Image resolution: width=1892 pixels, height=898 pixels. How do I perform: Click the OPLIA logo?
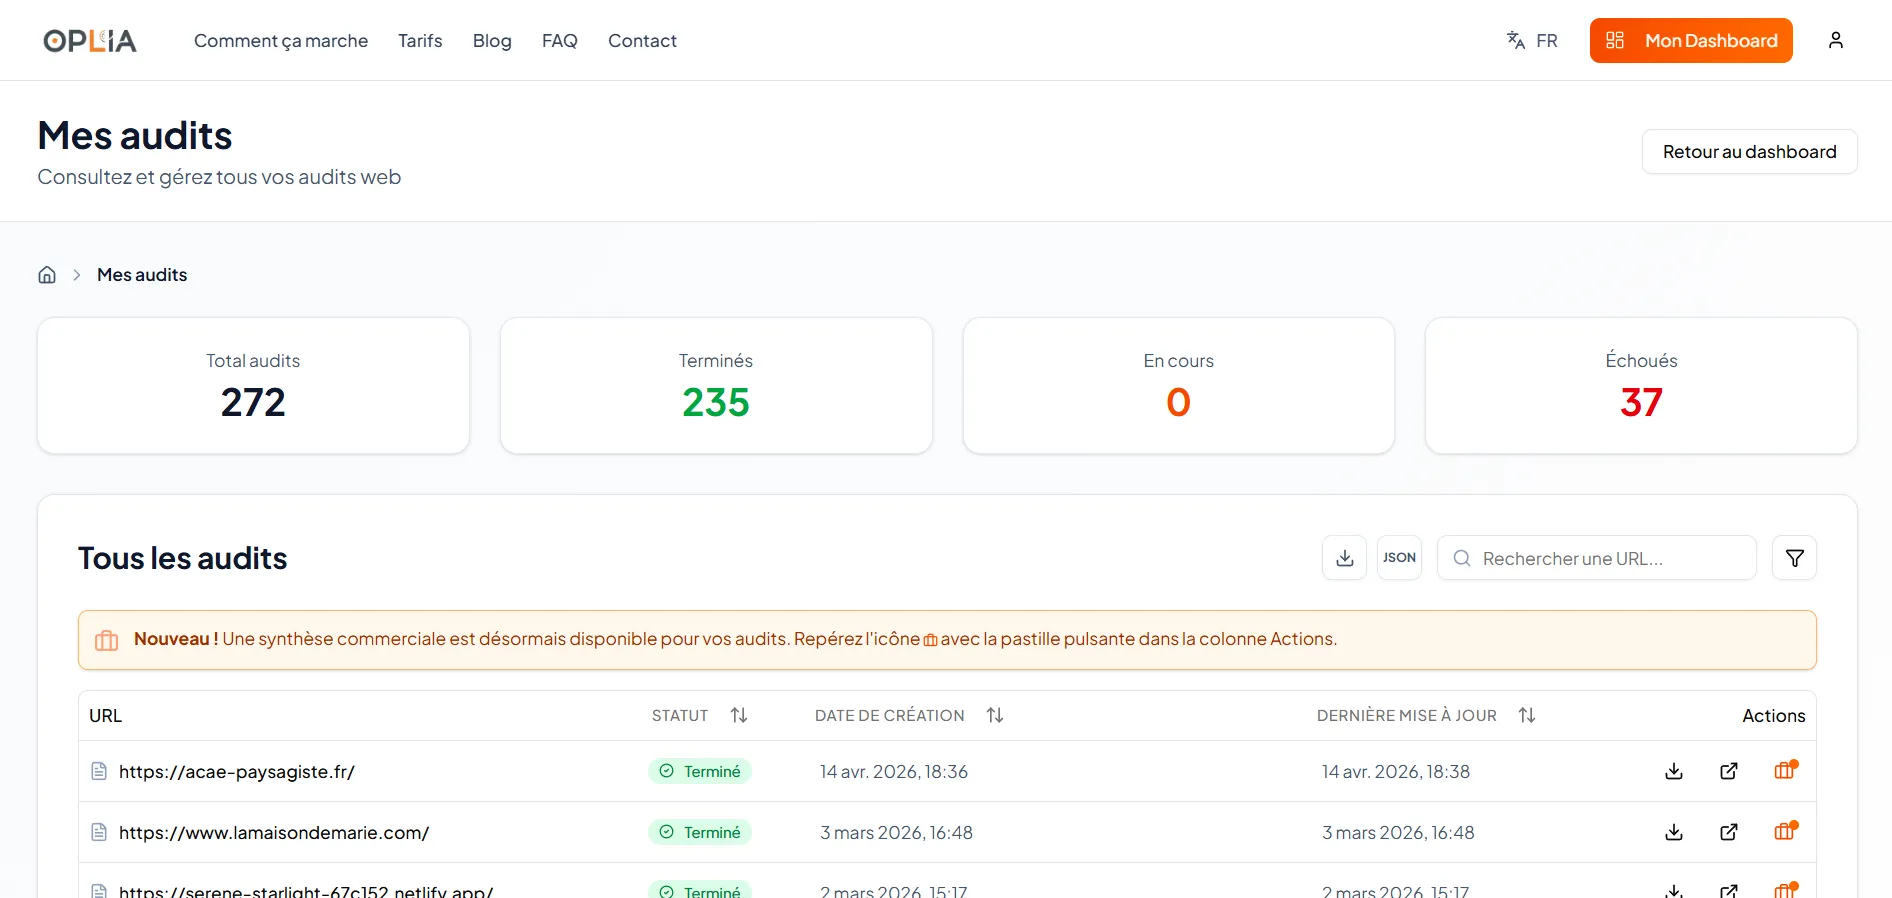[x=90, y=40]
